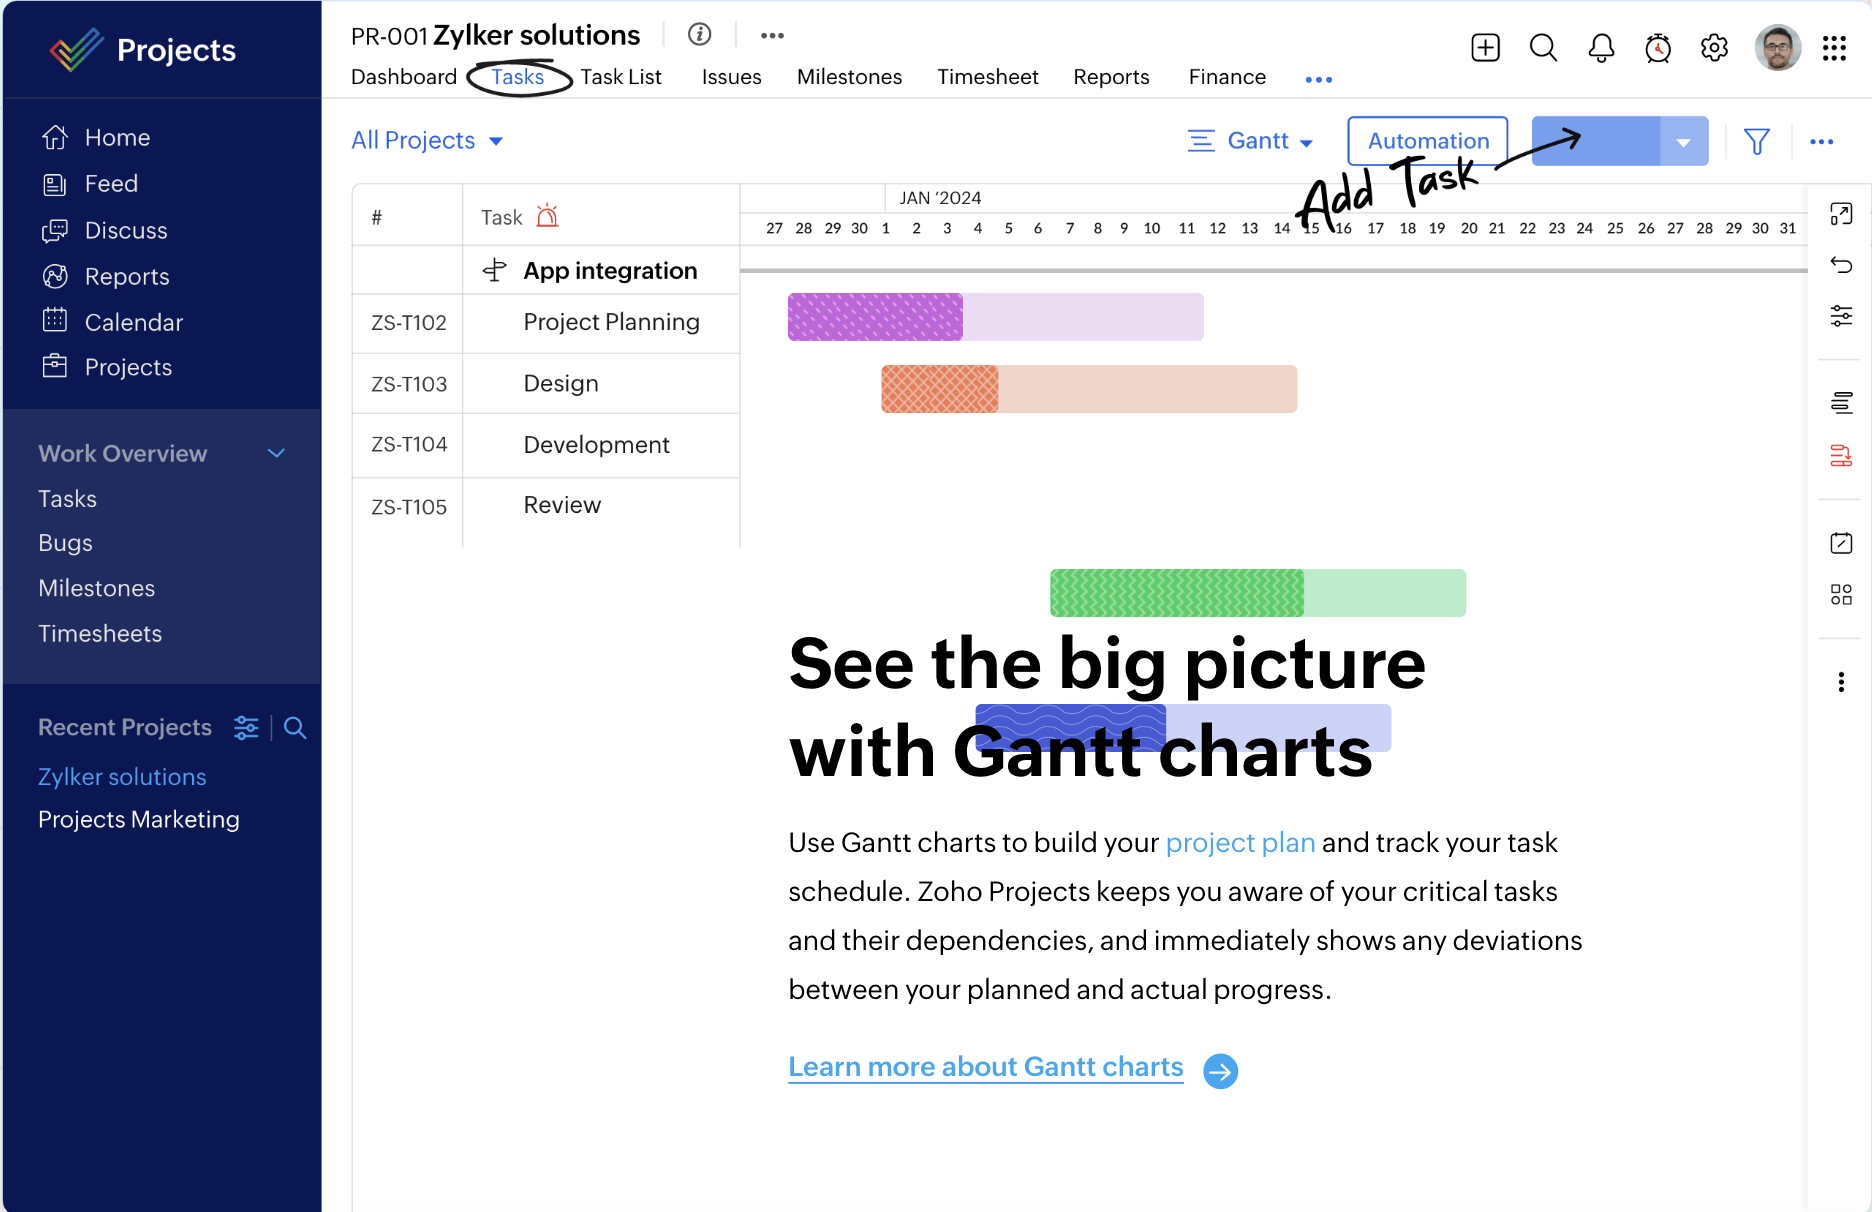Viewport: 1872px width, 1212px height.
Task: Click the green Gantt progress bar
Action: (1258, 593)
